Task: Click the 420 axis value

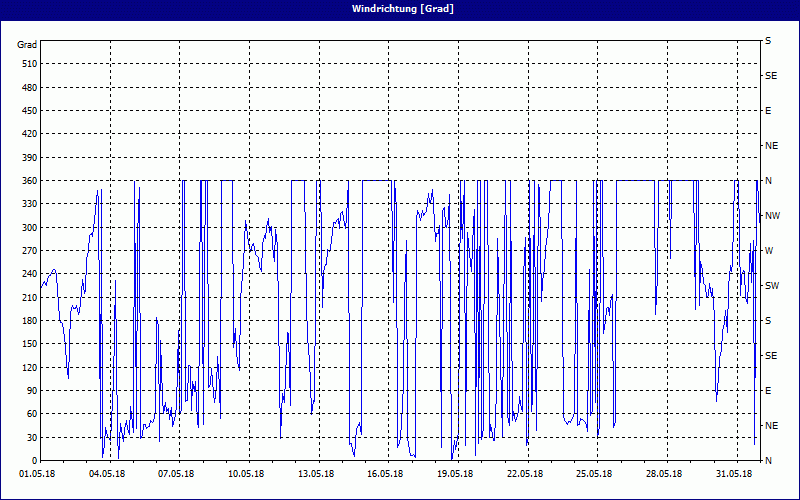Action: [x=30, y=134]
